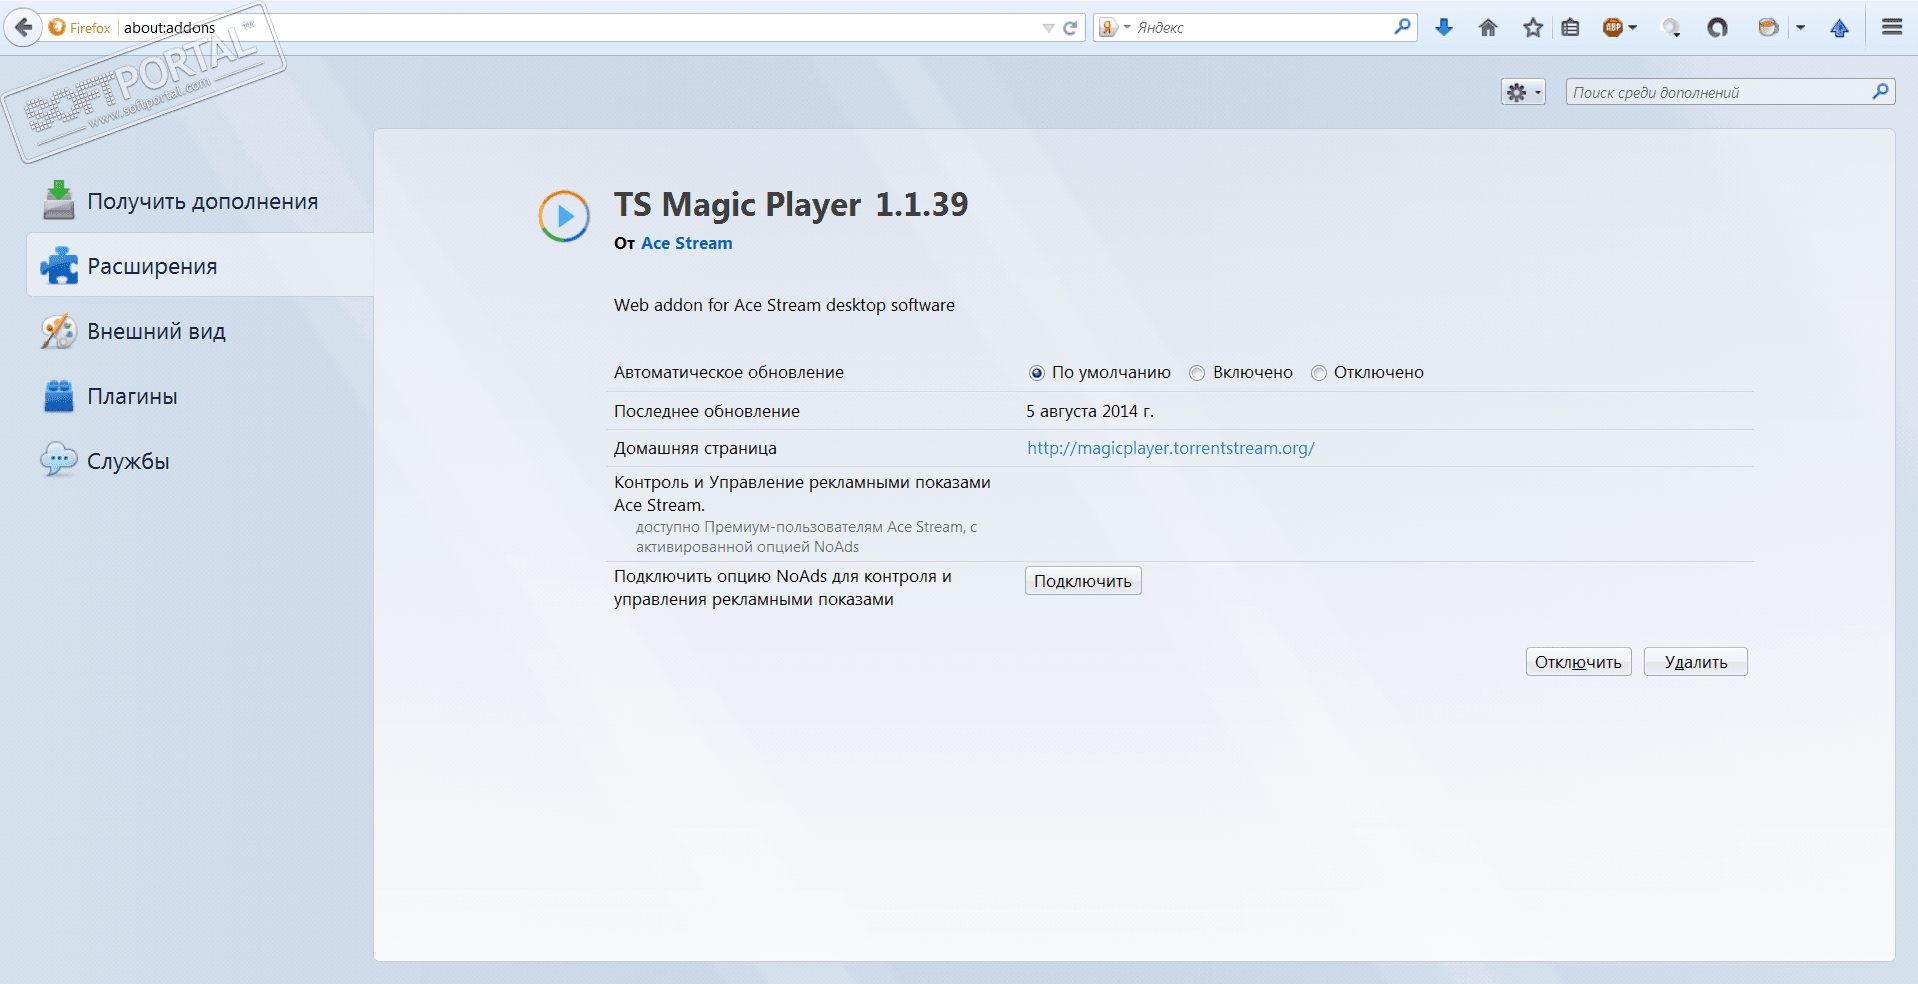
Task: Click the Adblock Plus ABP icon
Action: click(x=1612, y=28)
